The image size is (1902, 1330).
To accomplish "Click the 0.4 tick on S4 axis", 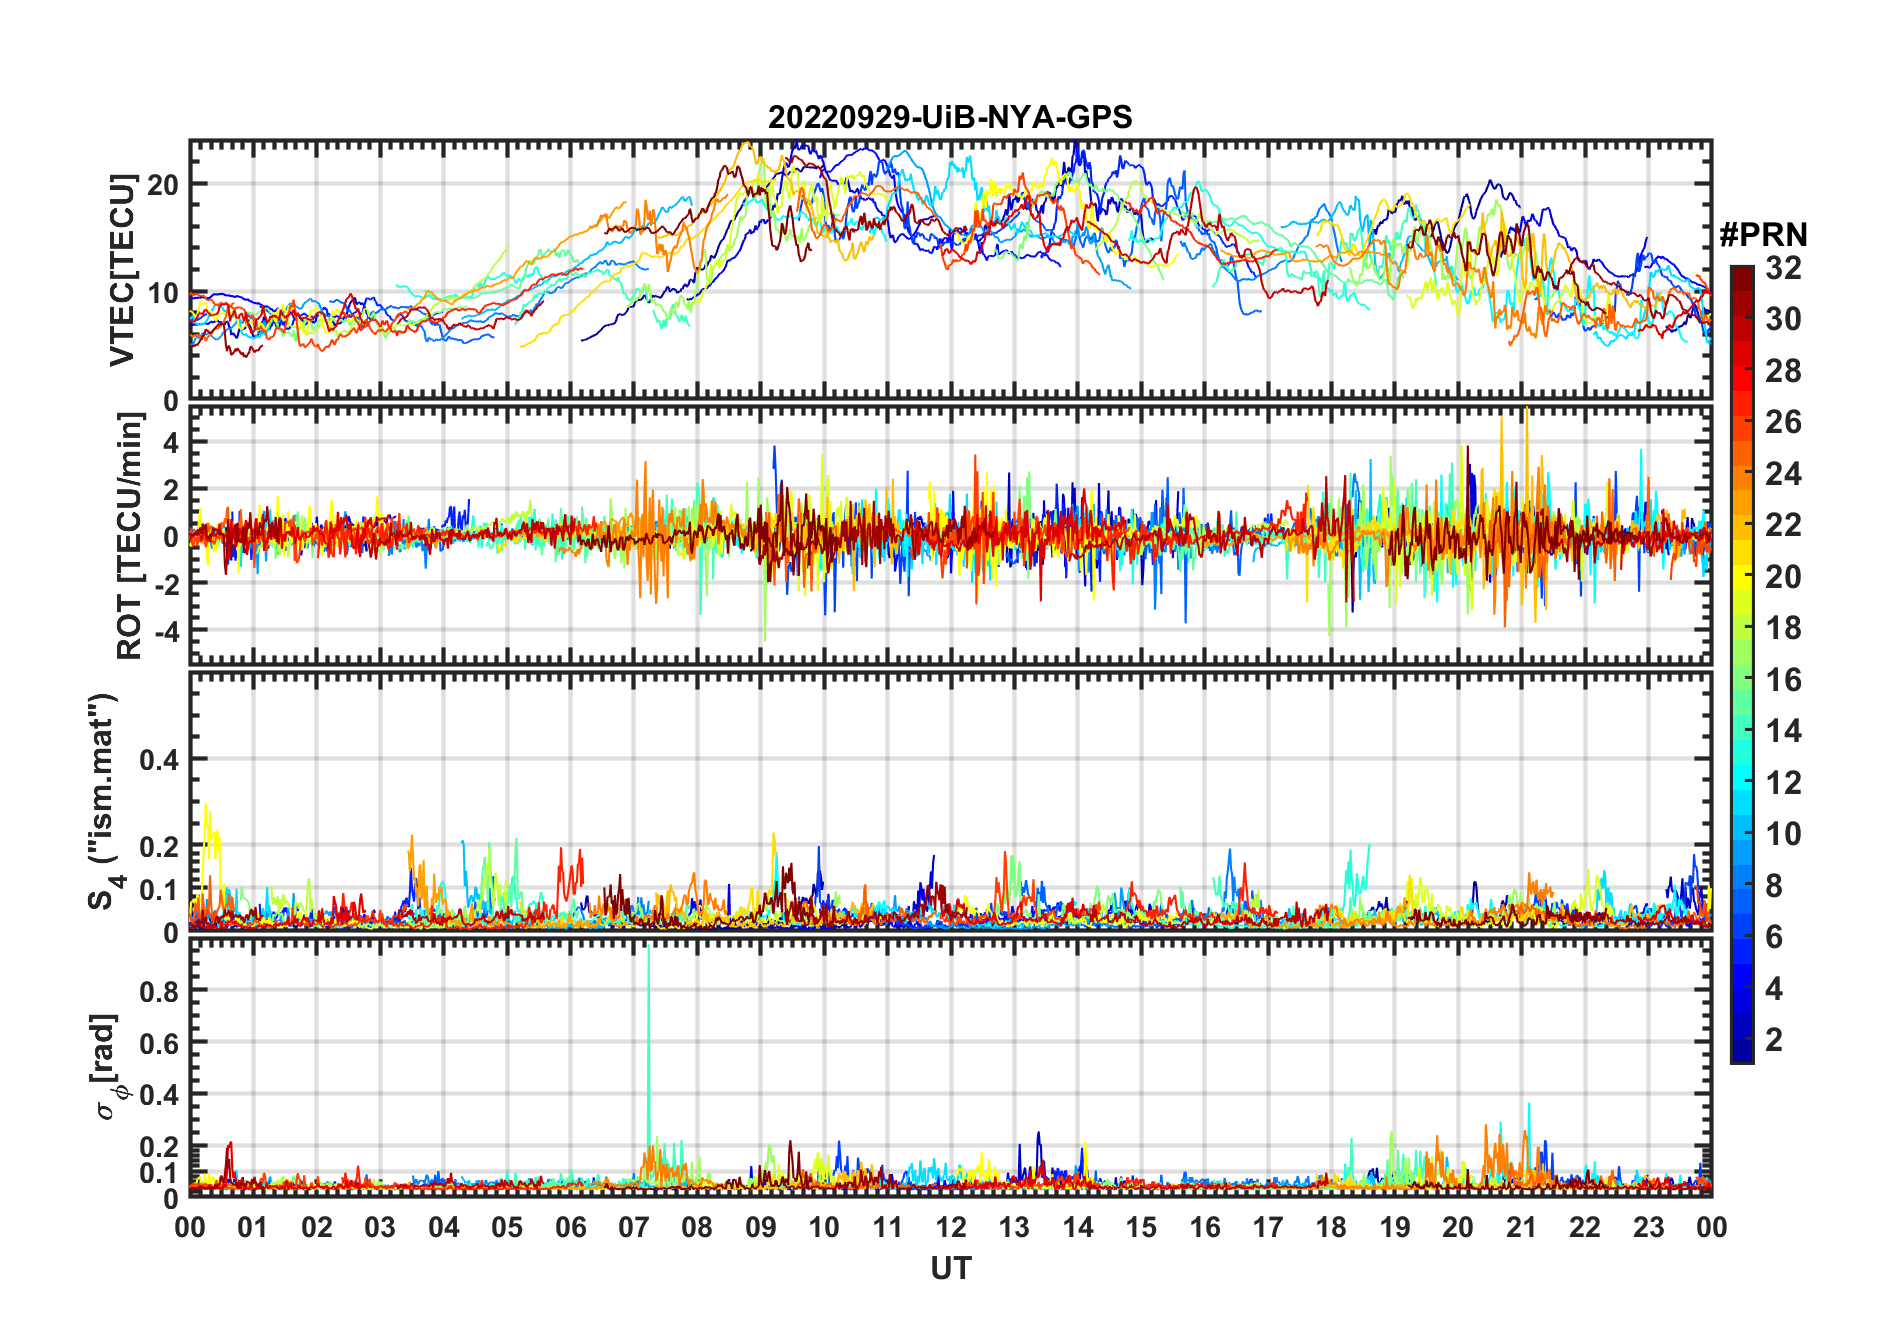I will point(159,760).
